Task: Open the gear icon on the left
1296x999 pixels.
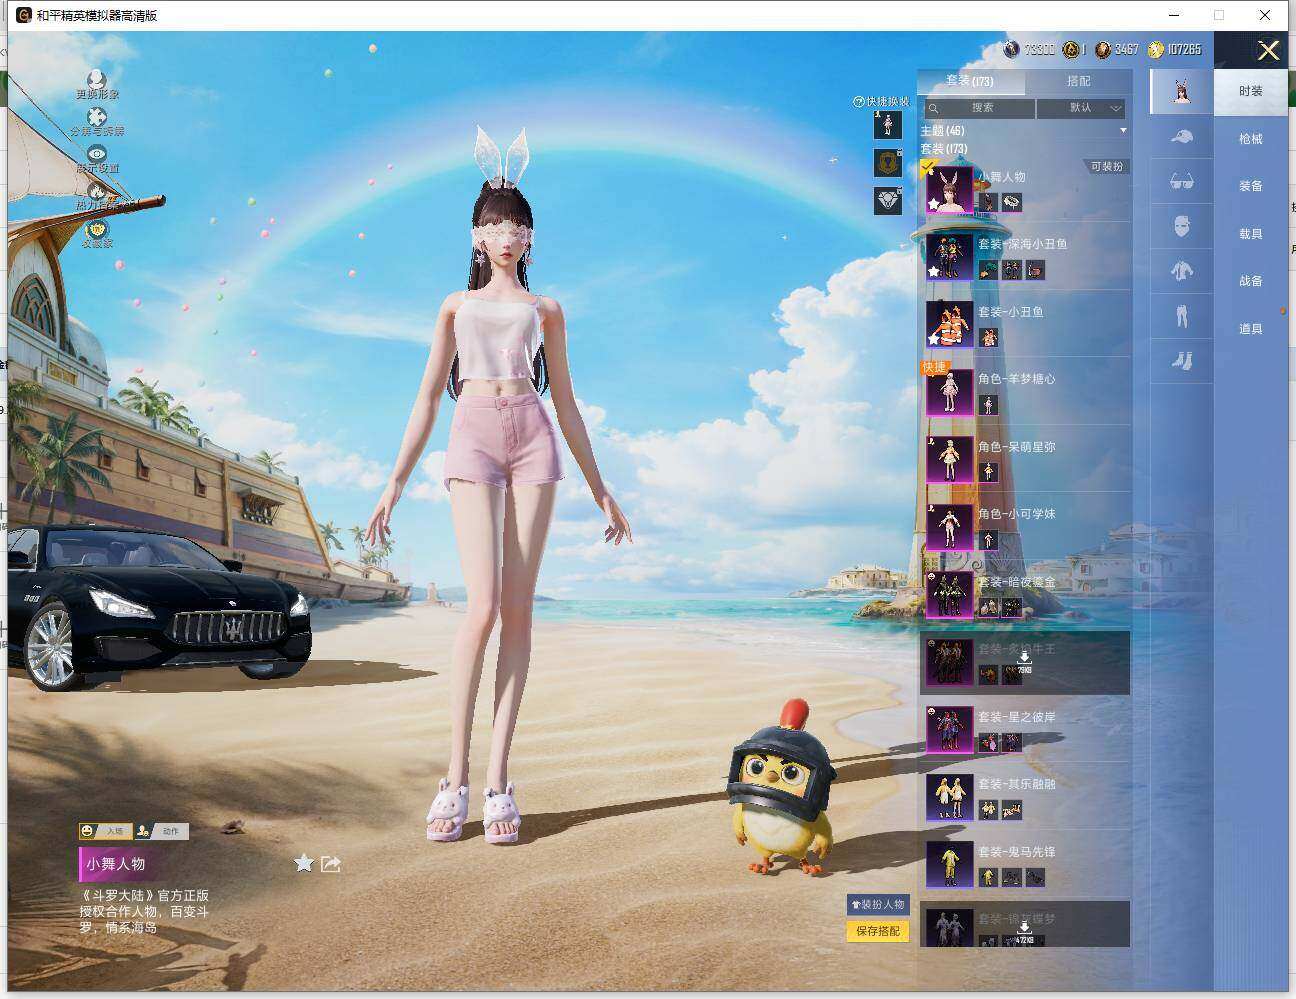Action: coord(96,191)
